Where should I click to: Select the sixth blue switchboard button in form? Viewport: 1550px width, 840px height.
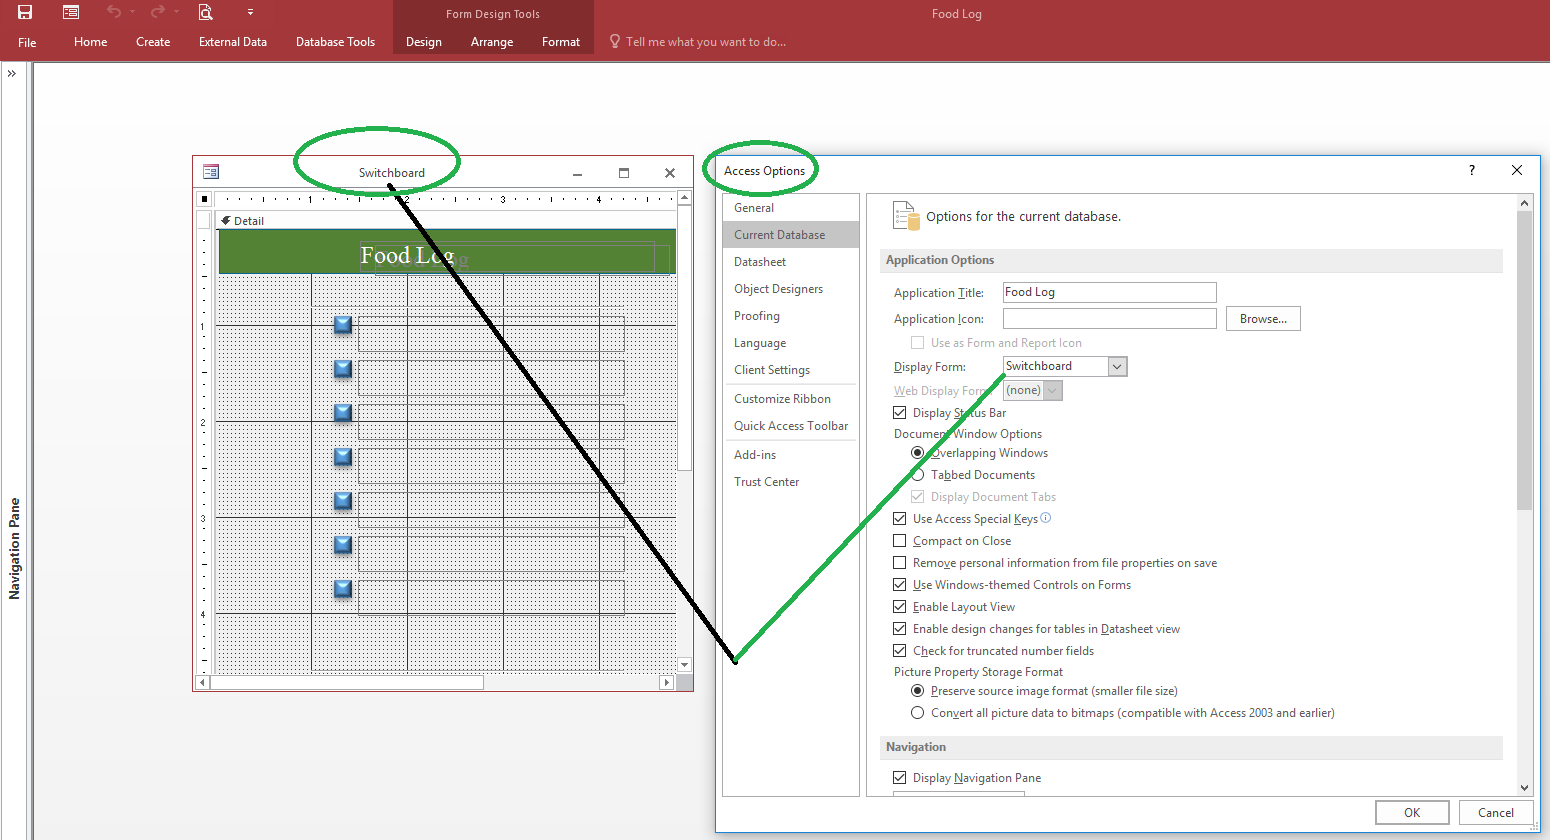343,544
